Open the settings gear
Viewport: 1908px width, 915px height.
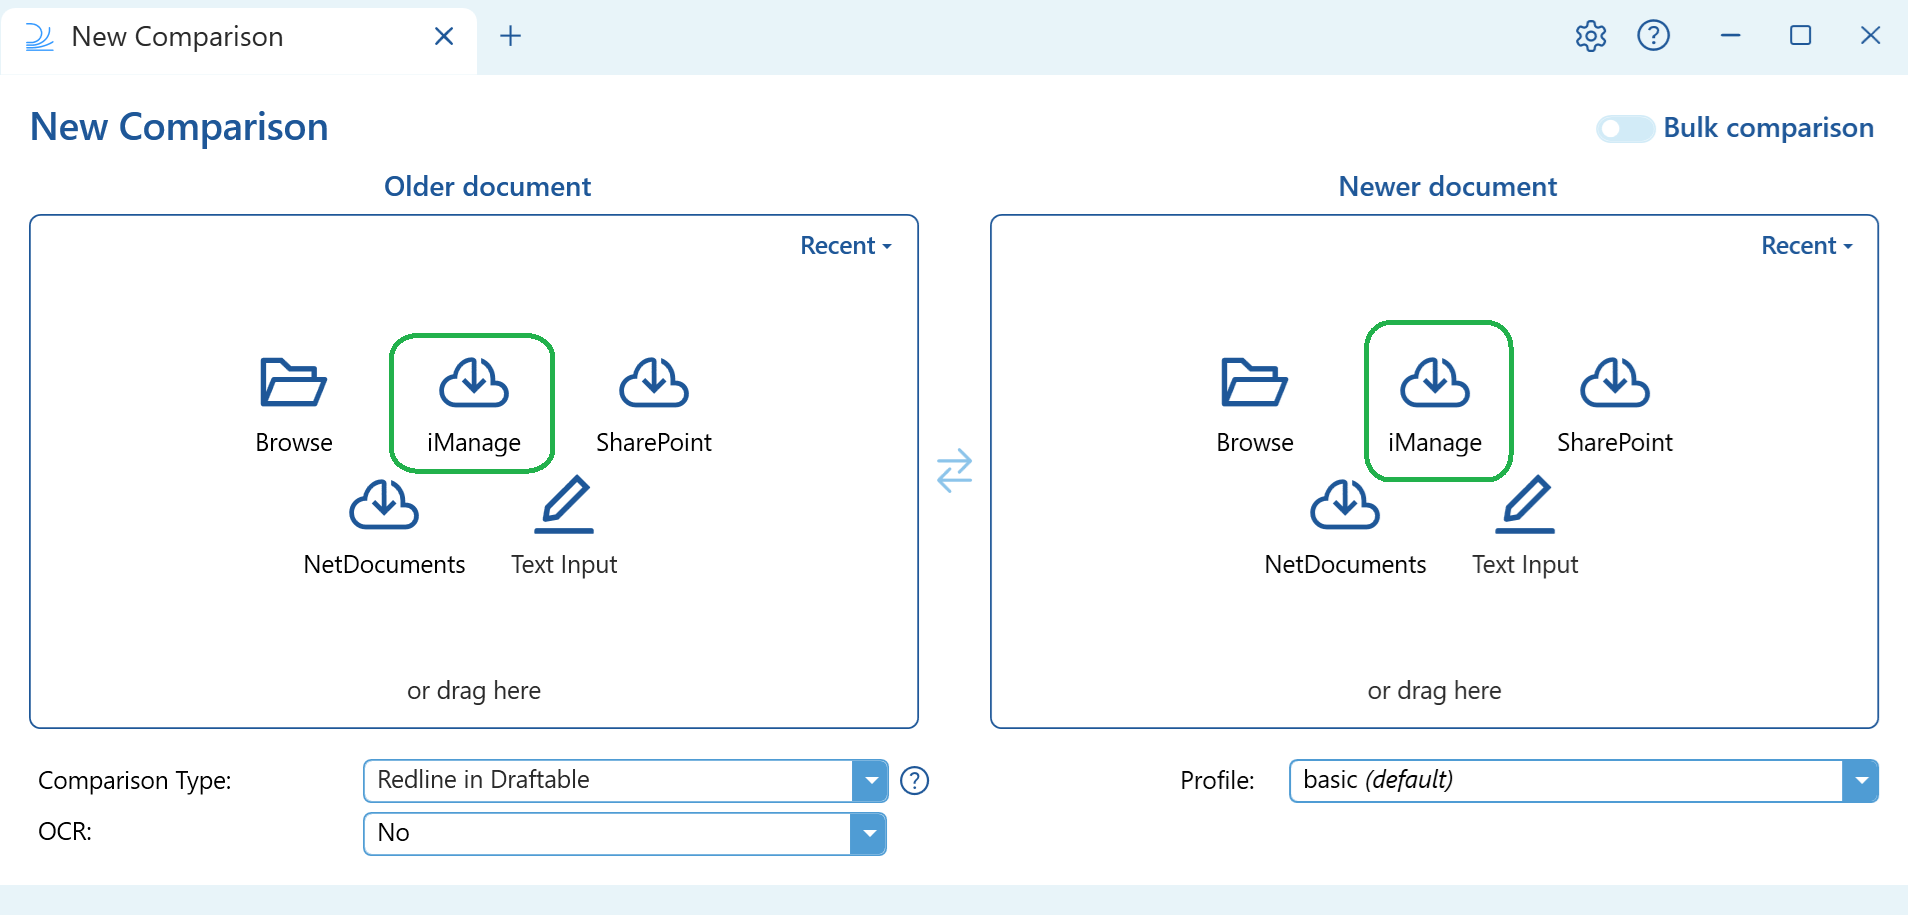(x=1590, y=36)
